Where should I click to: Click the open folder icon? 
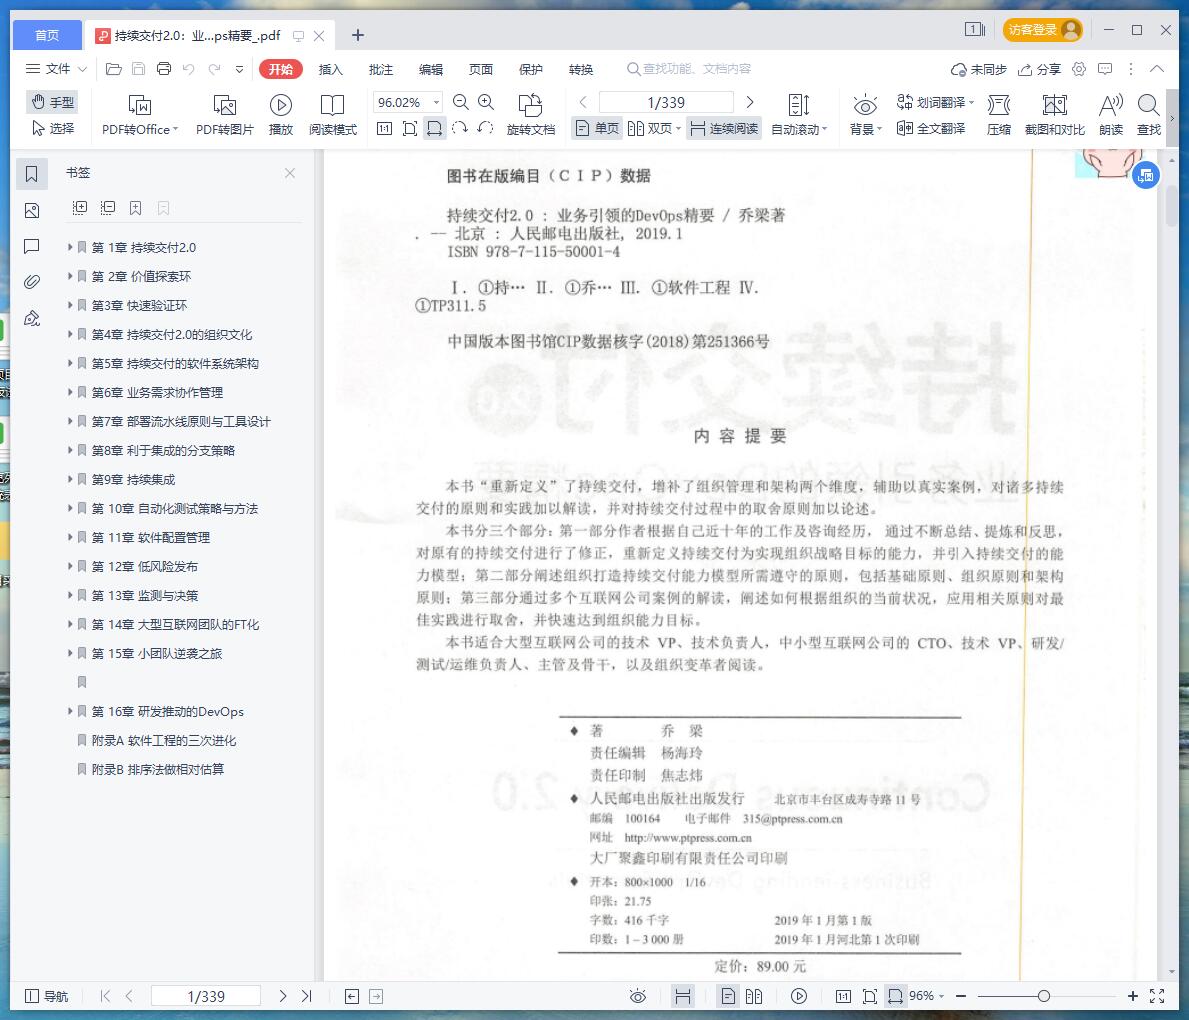[114, 69]
